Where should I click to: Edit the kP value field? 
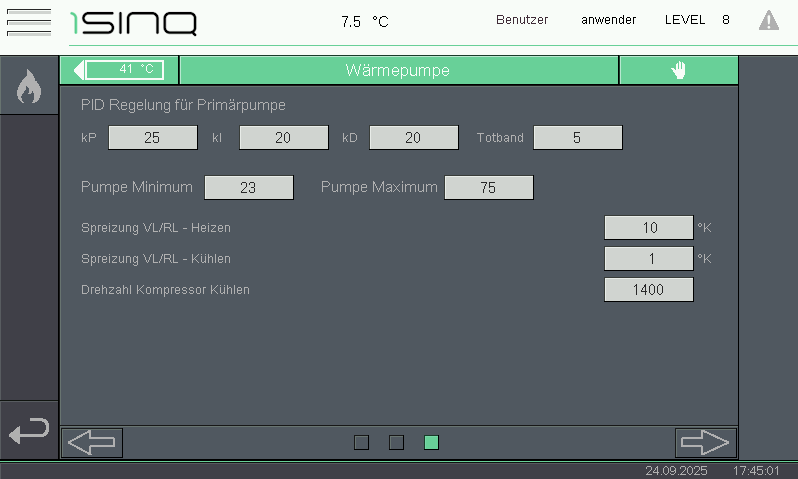pos(152,138)
